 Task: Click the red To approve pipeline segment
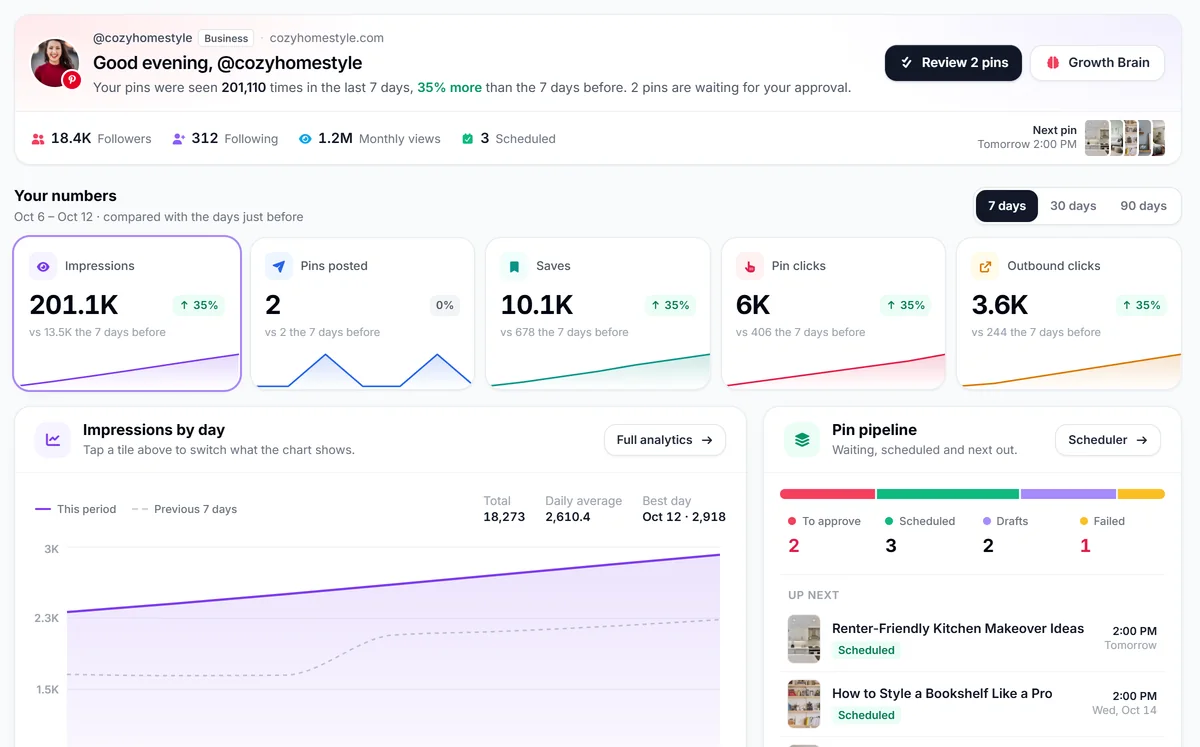click(x=828, y=494)
